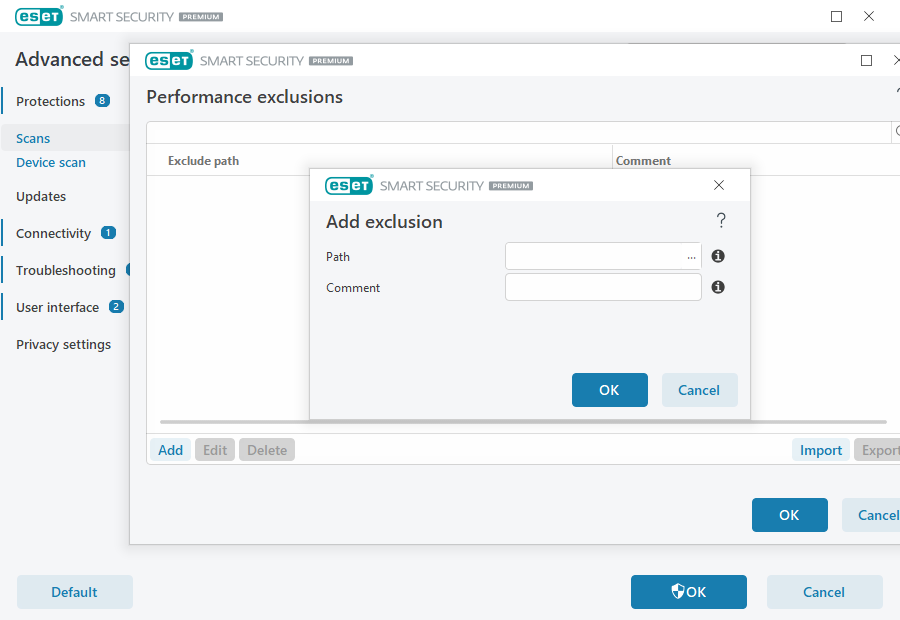The image size is (900, 620).
Task: Browse for path using the ellipsis button
Action: pyautogui.click(x=691, y=257)
